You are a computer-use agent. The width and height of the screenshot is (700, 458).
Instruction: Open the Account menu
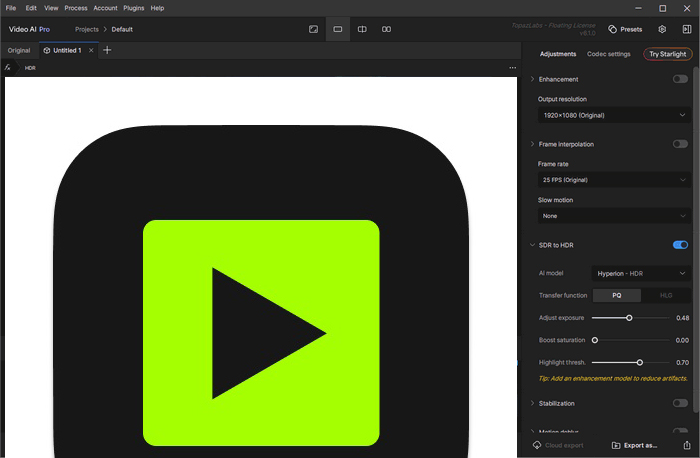[x=105, y=8]
